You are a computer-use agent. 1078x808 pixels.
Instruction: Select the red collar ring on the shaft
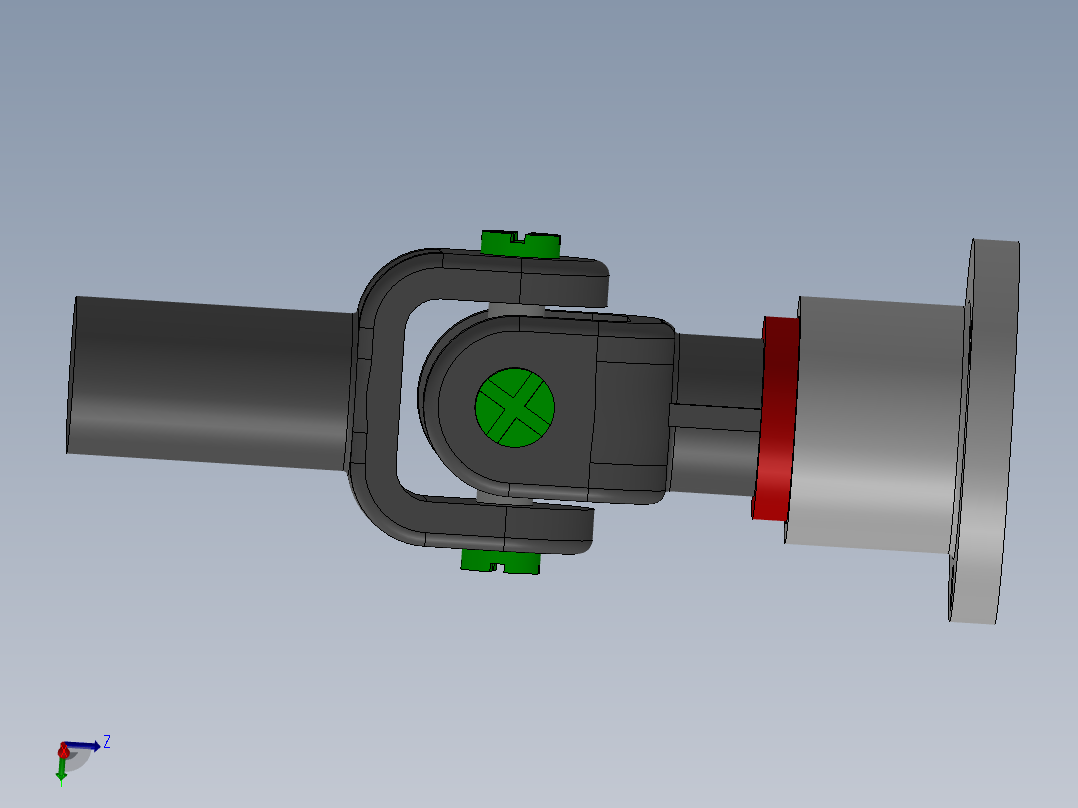pos(776,419)
